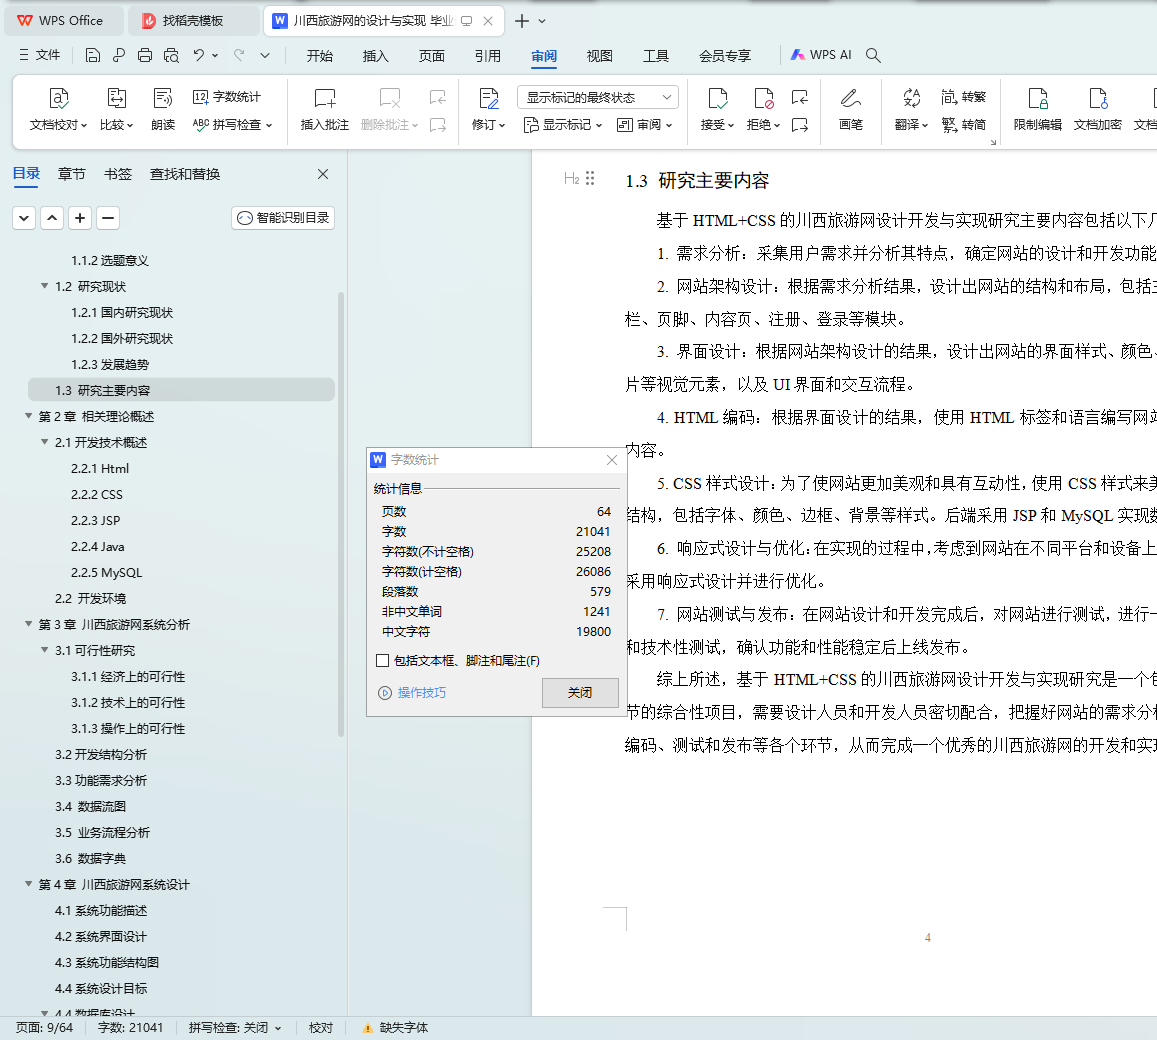
Task: Open the 找稻壳模板 tab
Action: coord(193,21)
